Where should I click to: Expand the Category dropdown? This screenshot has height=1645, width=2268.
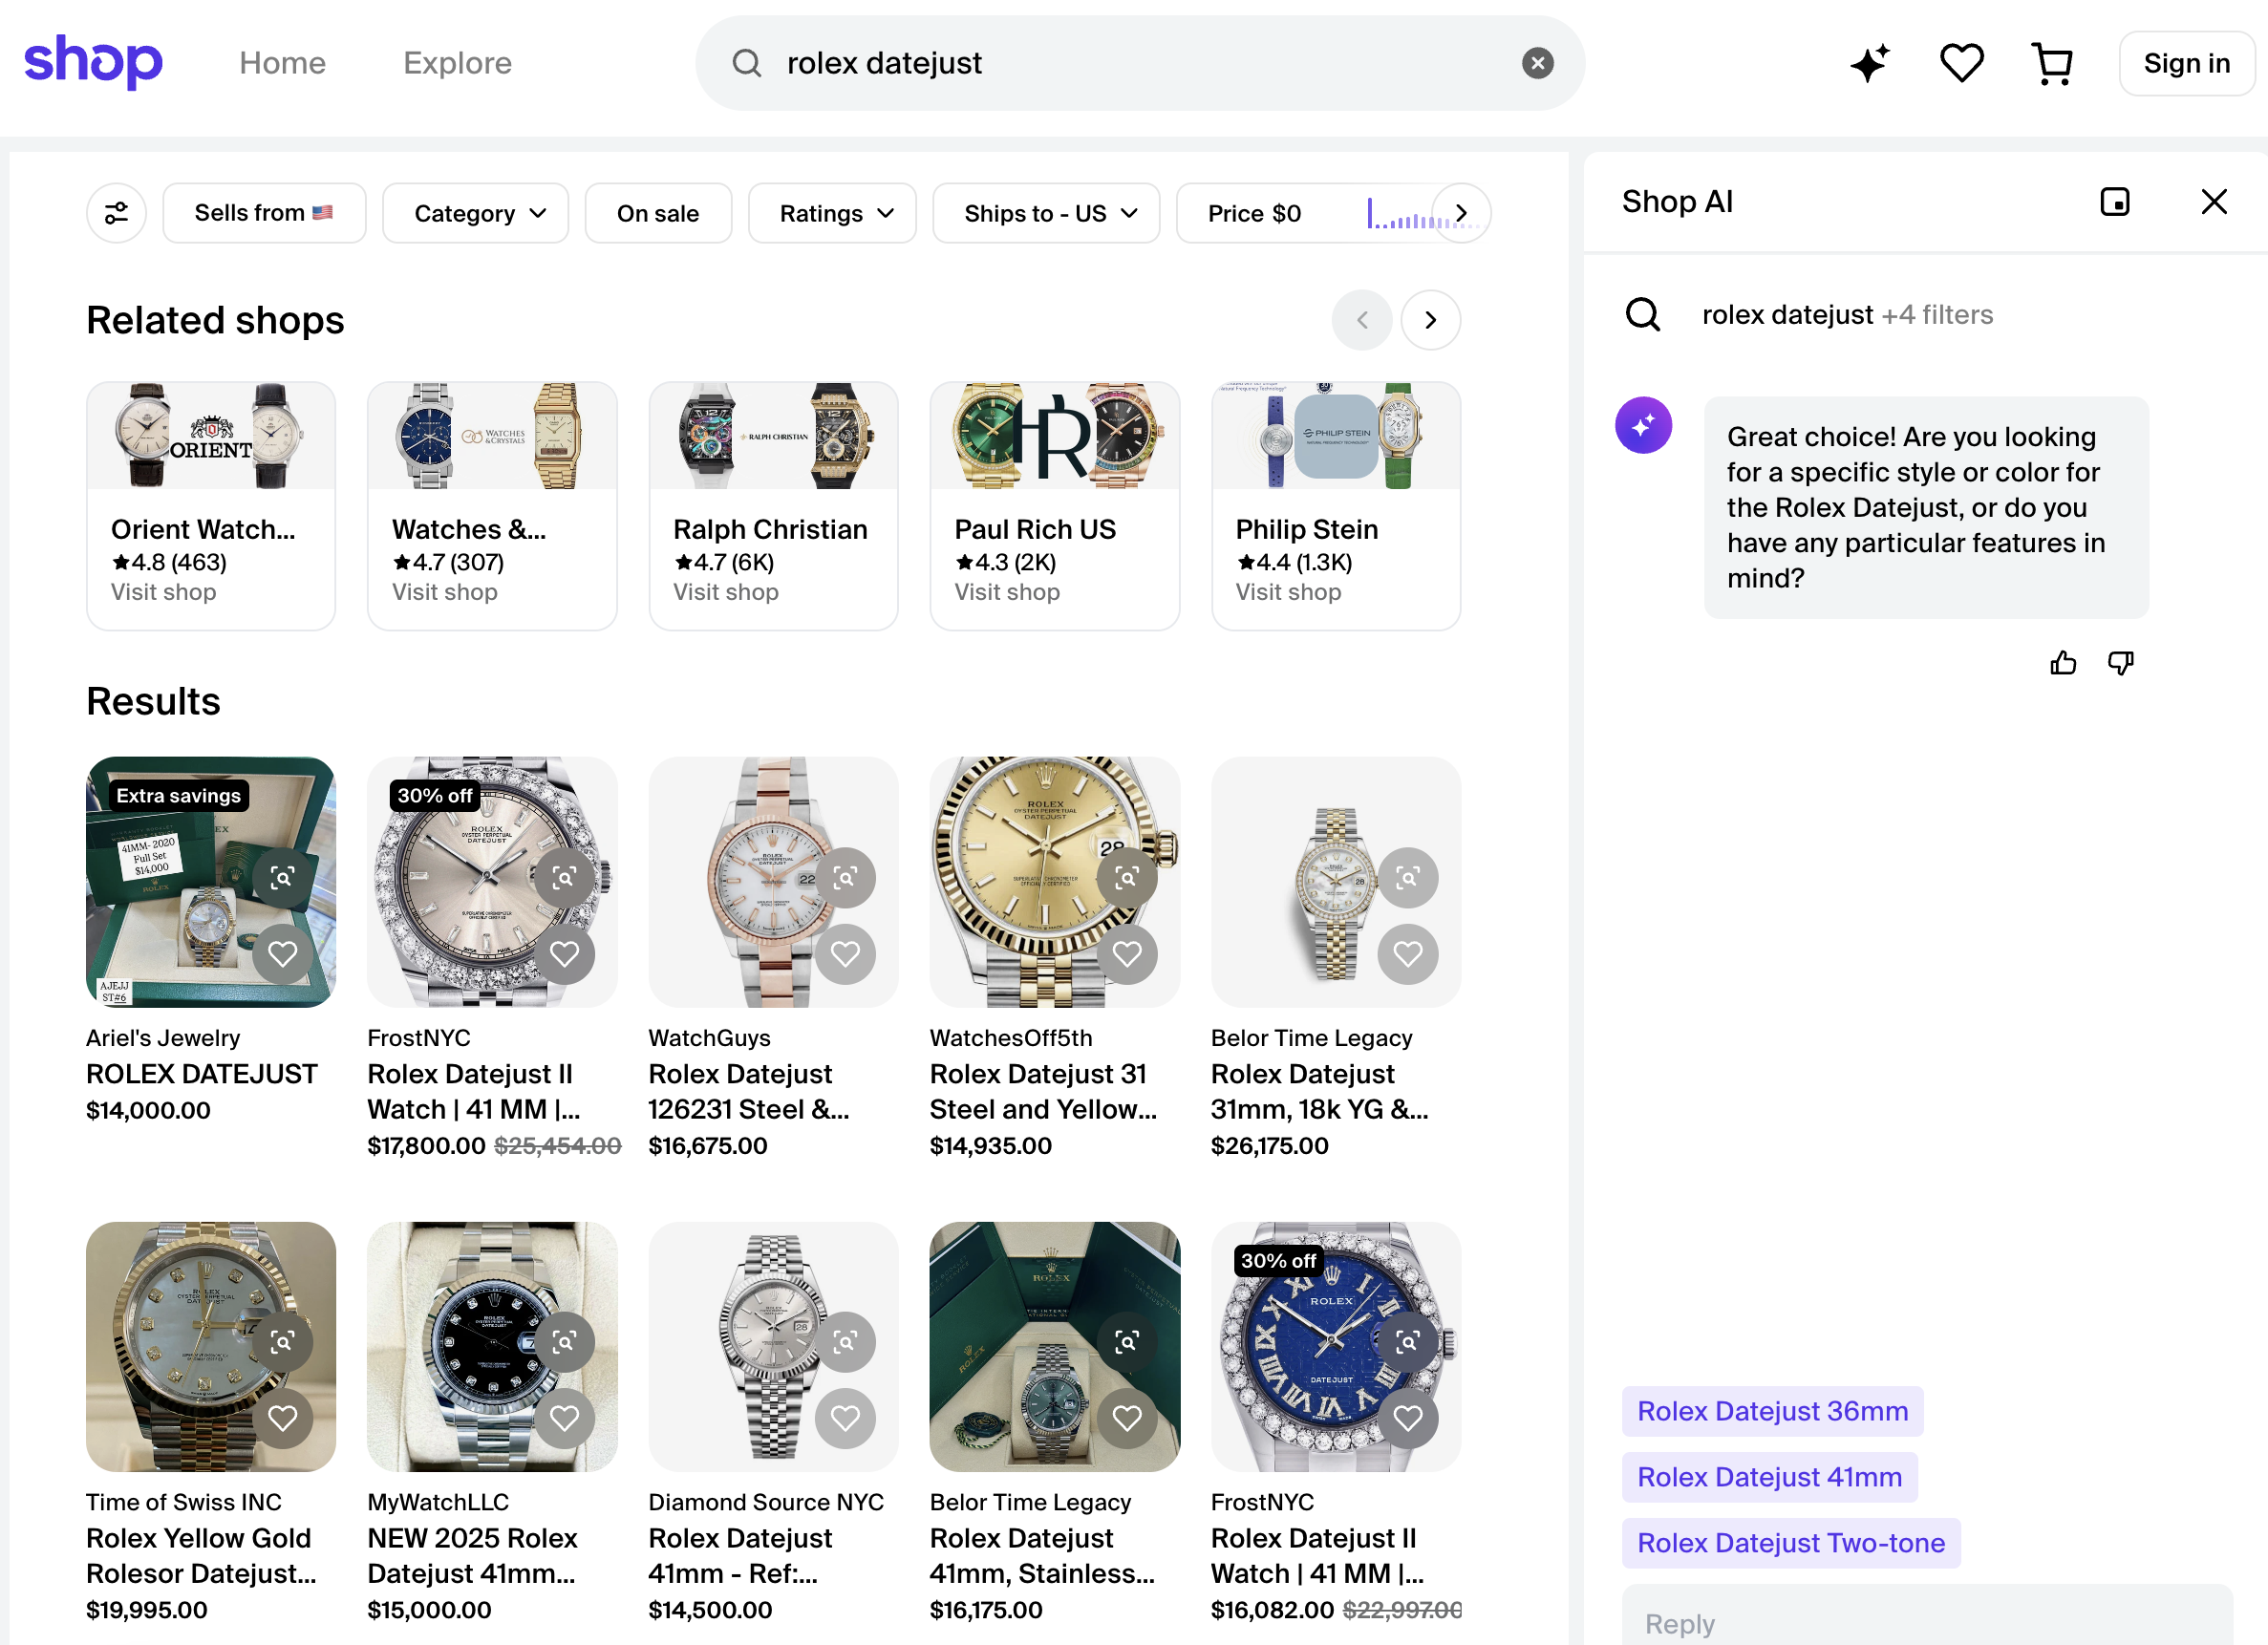476,213
